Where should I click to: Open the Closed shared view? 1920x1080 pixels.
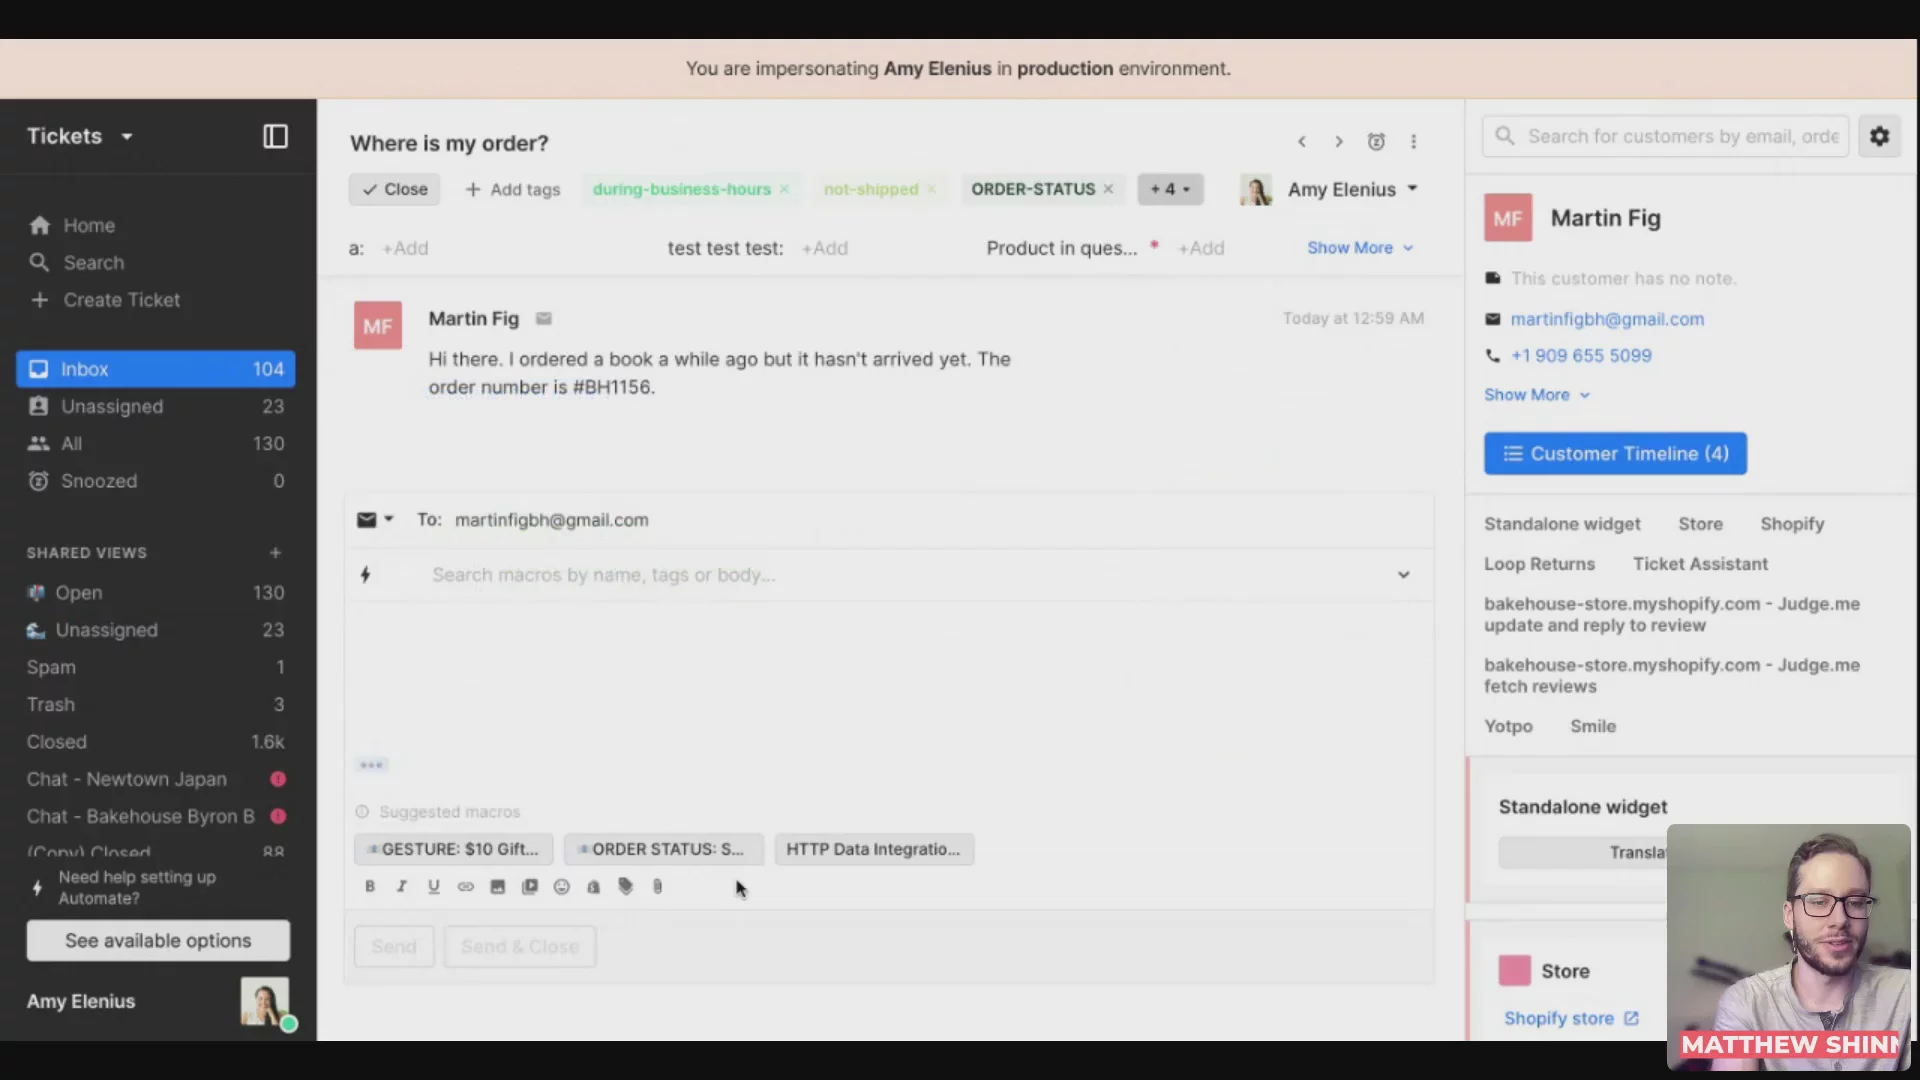tap(156, 742)
